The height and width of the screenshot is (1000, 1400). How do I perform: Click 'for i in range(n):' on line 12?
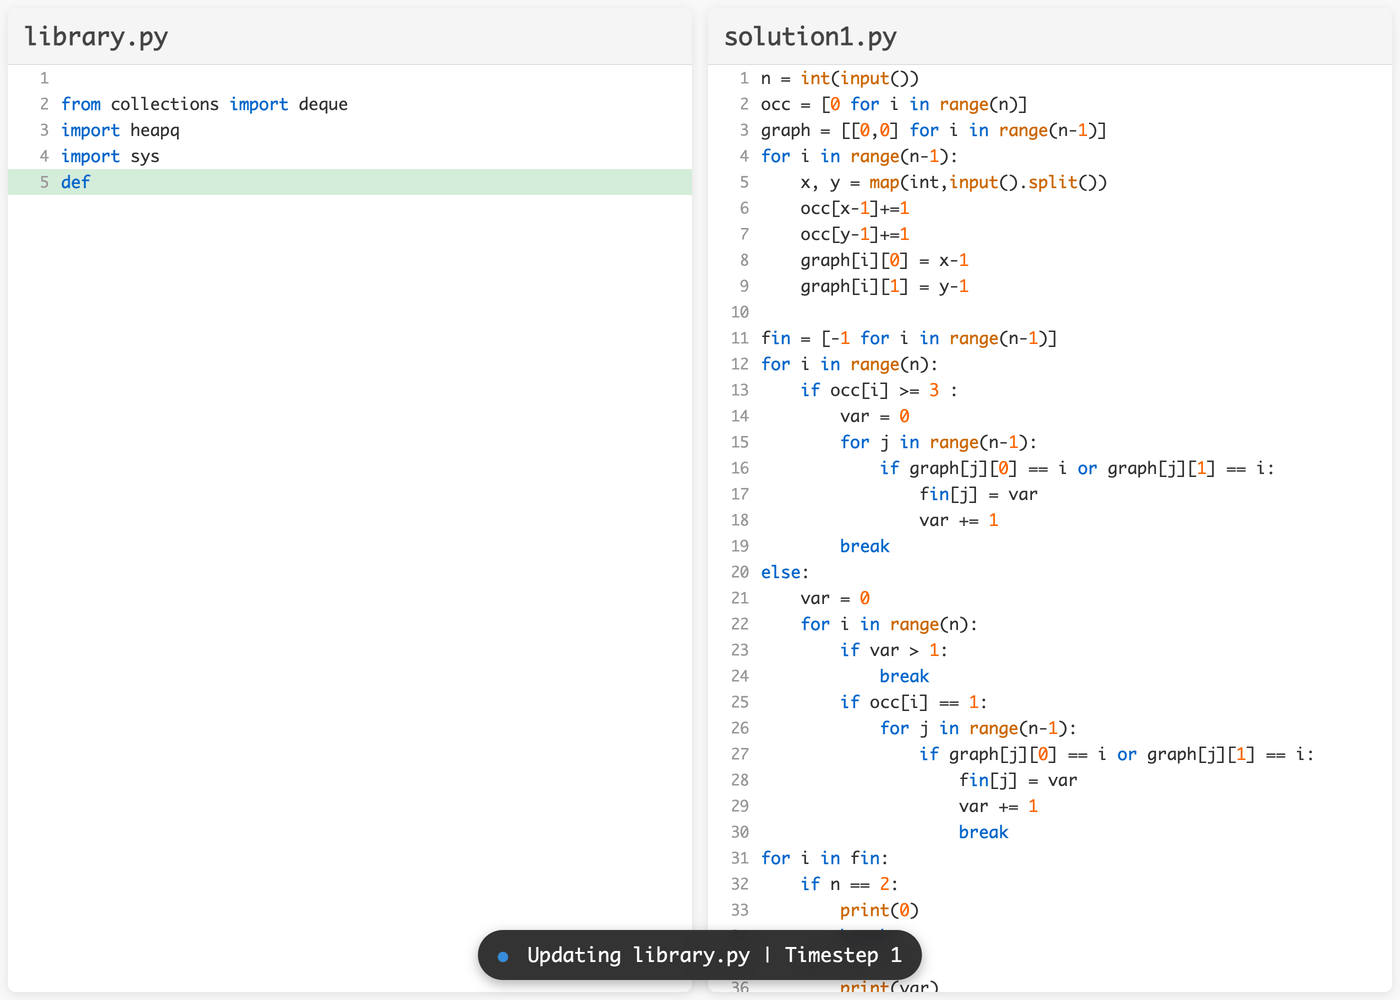pyautogui.click(x=850, y=364)
